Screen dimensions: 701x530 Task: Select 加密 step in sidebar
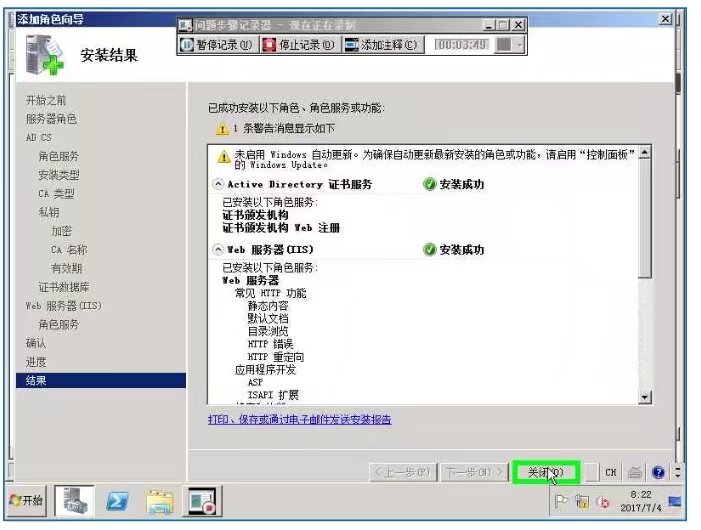click(61, 231)
